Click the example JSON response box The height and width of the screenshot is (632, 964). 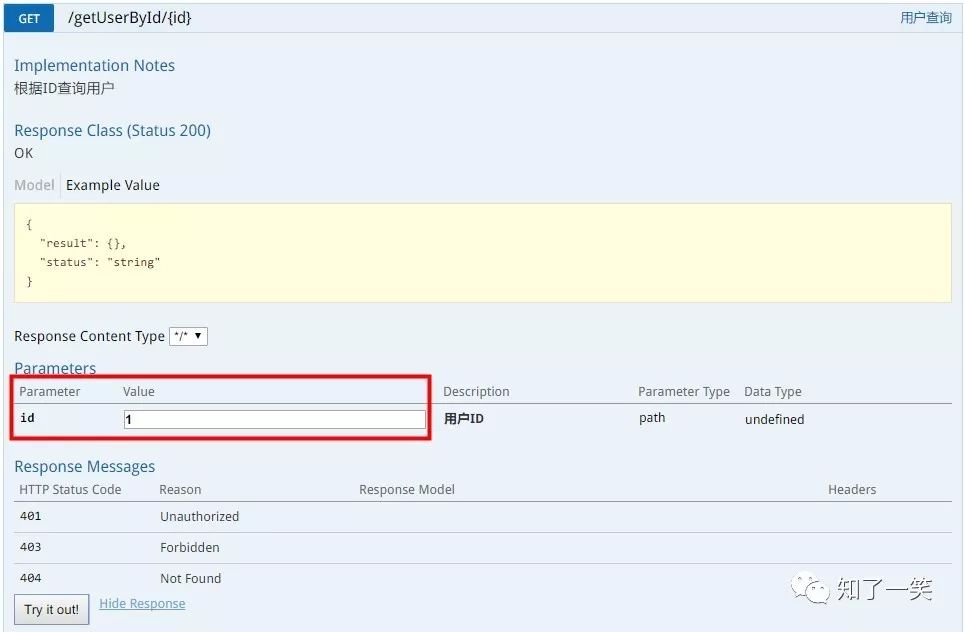tap(483, 253)
